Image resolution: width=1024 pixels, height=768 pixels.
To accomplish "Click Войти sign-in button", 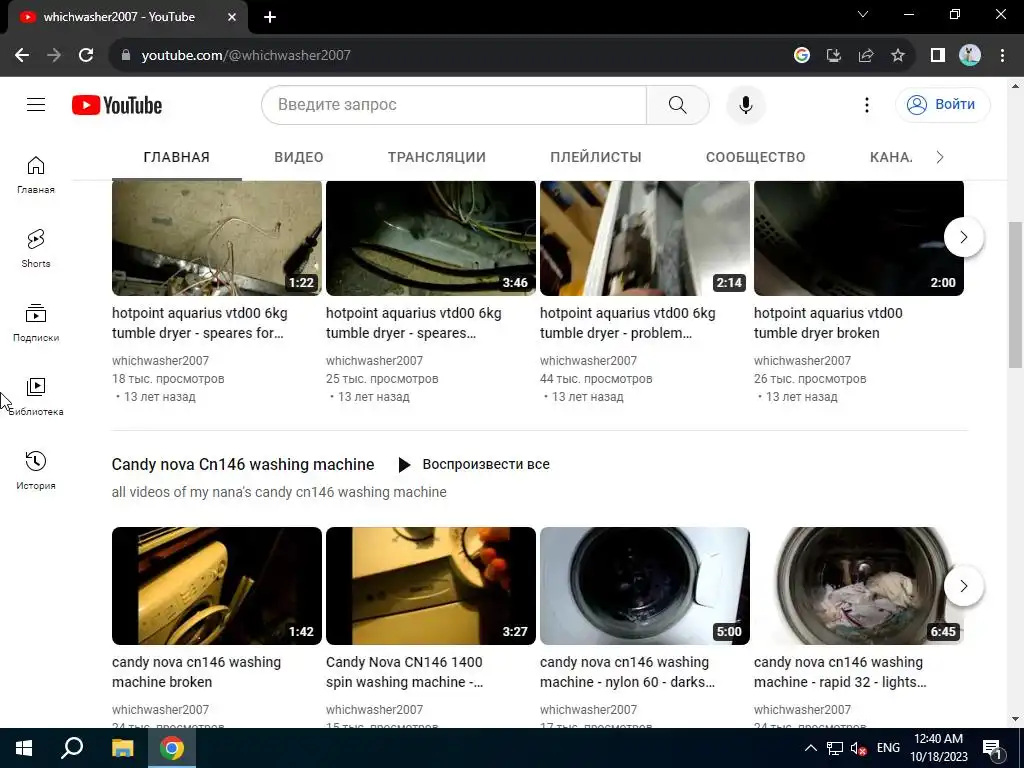I will point(942,104).
